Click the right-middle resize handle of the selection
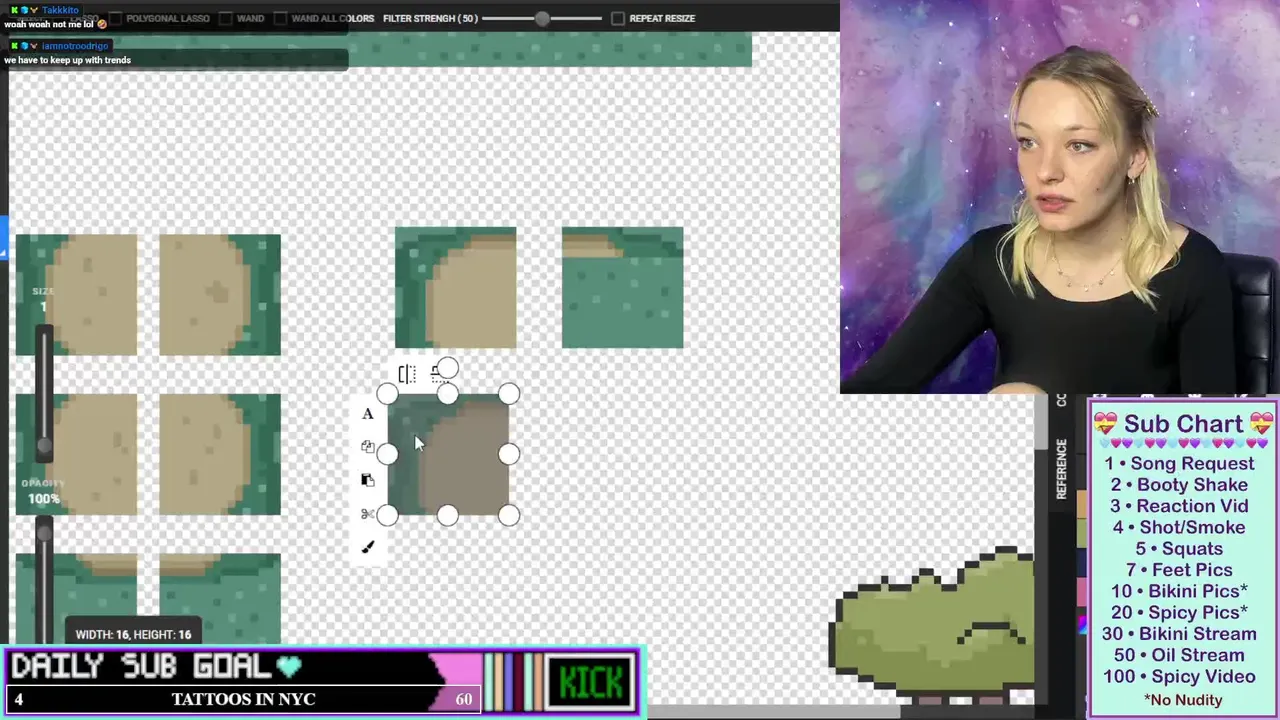The height and width of the screenshot is (720, 1280). [x=509, y=454]
